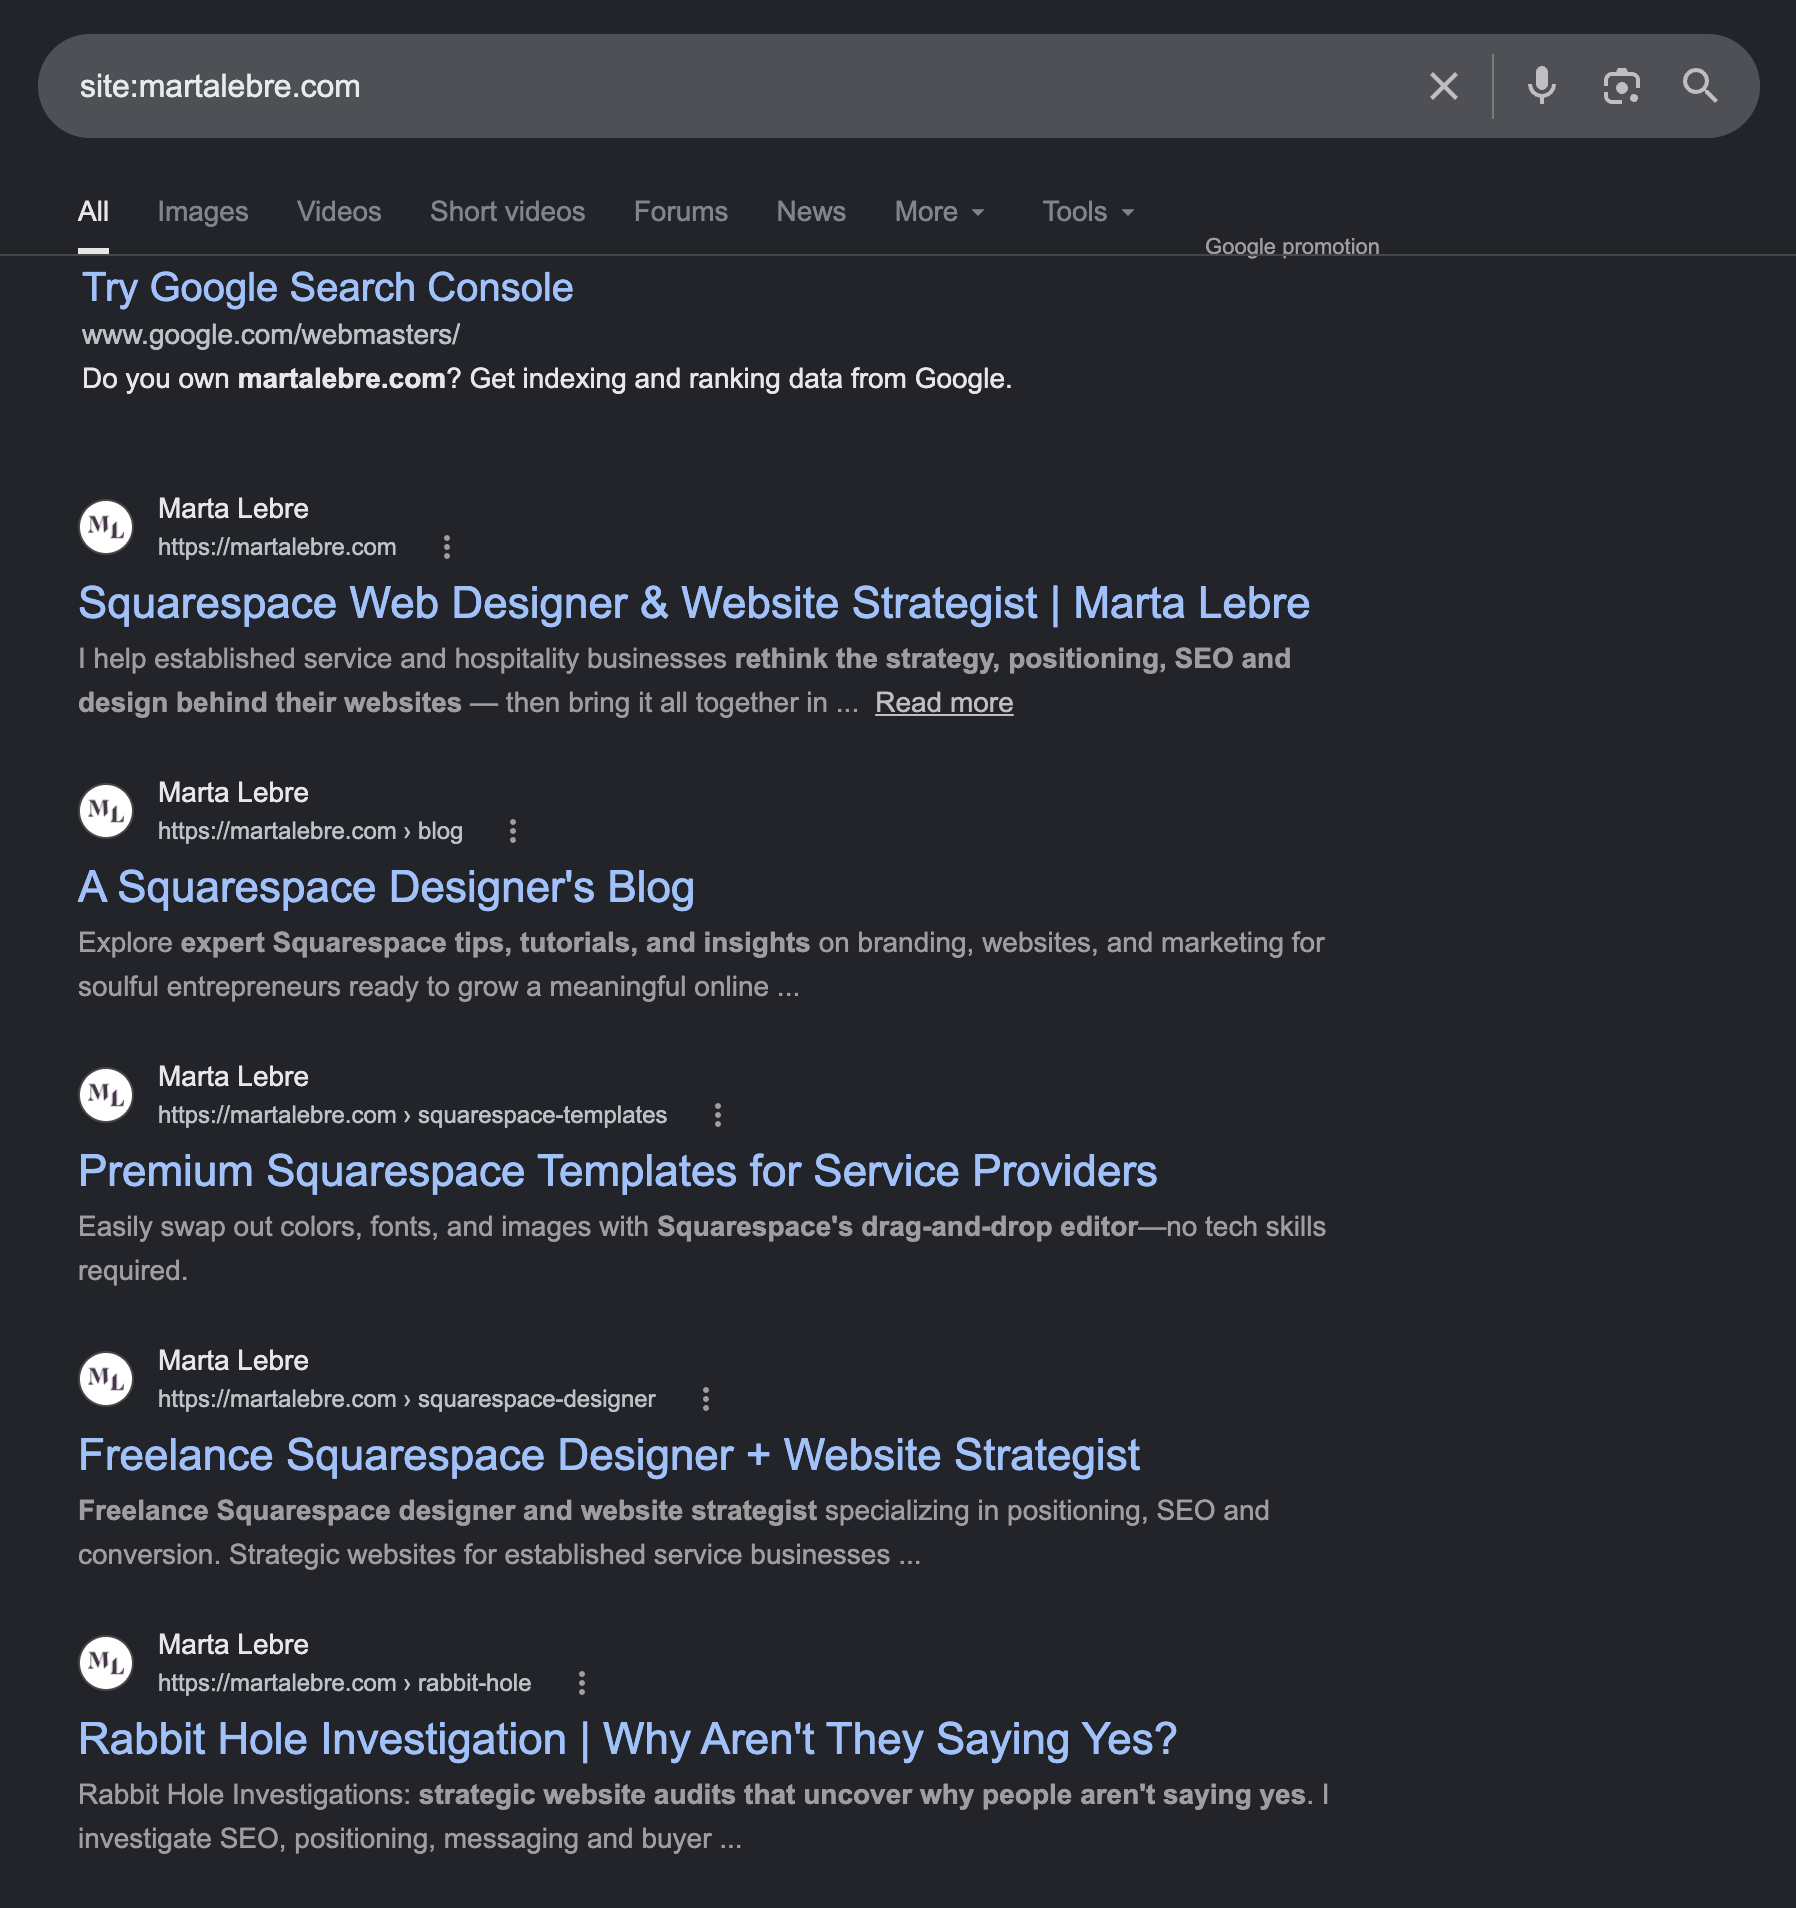1796x1908 pixels.
Task: Switch to the Forums tab
Action: click(681, 212)
